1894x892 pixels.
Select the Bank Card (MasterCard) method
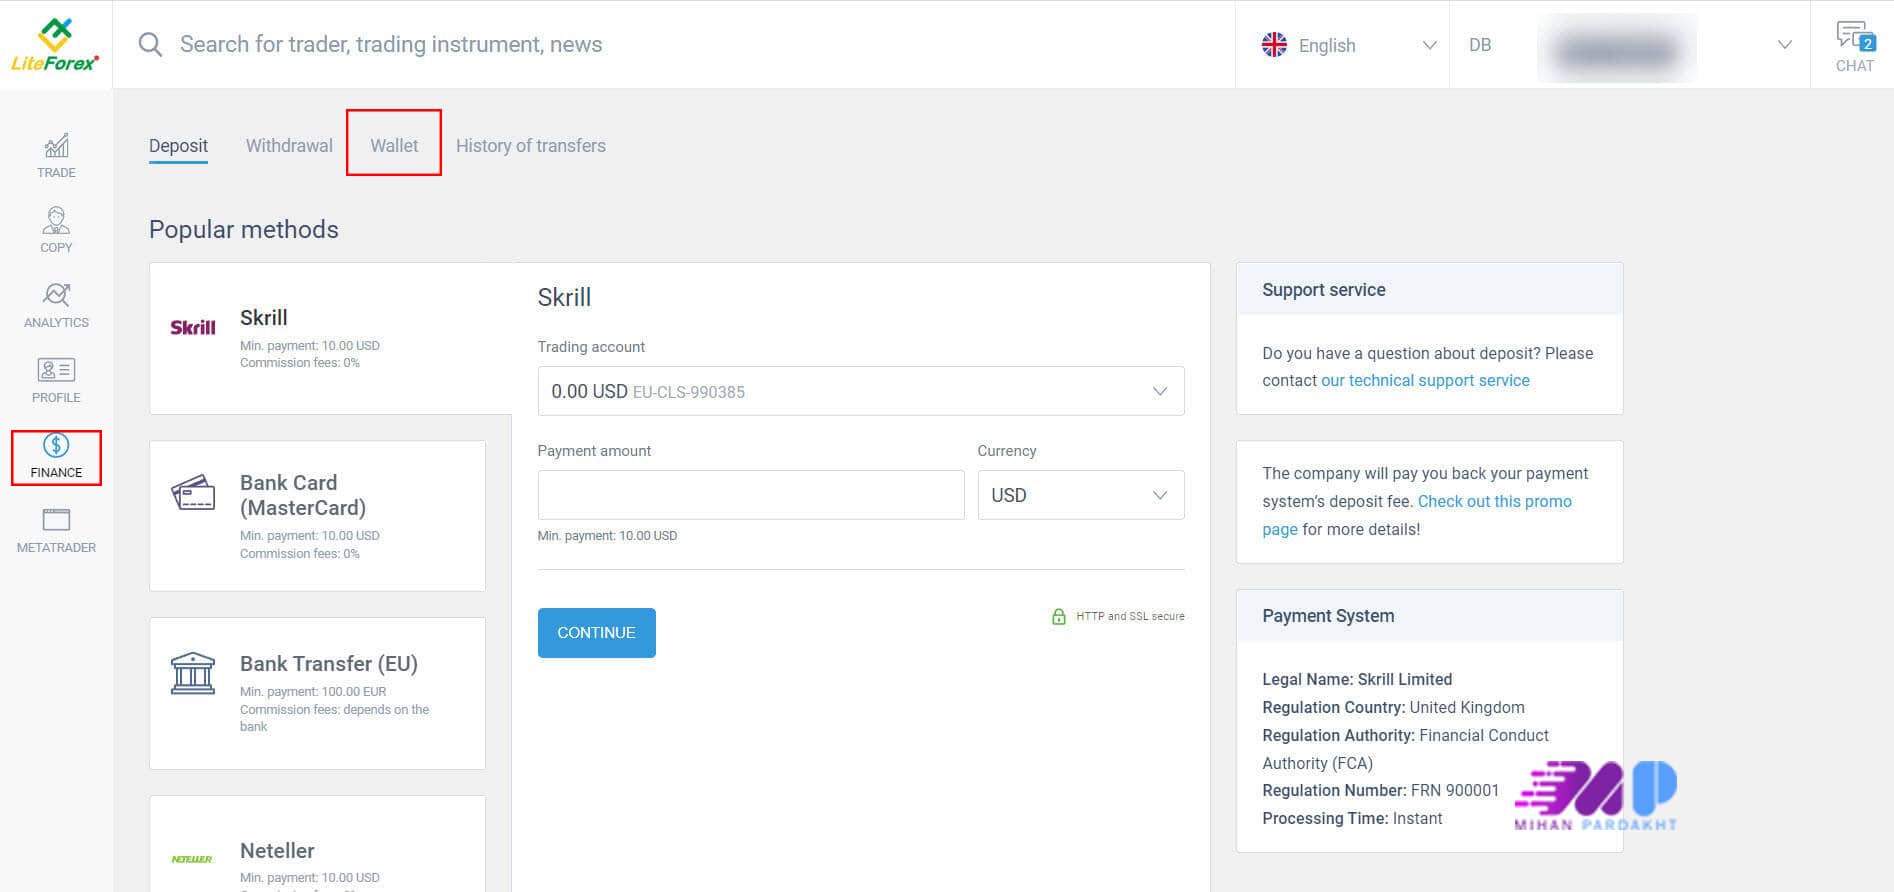(317, 516)
